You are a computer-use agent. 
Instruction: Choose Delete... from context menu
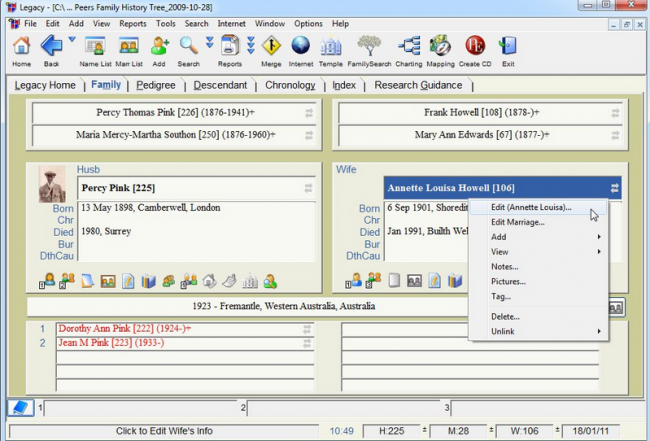[x=505, y=316]
